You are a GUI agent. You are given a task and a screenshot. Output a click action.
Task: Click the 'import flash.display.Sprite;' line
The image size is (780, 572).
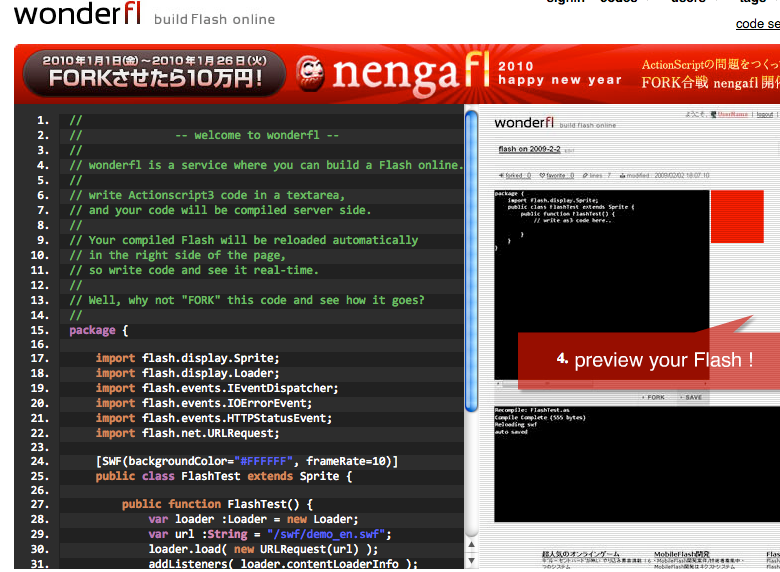[x=188, y=358]
